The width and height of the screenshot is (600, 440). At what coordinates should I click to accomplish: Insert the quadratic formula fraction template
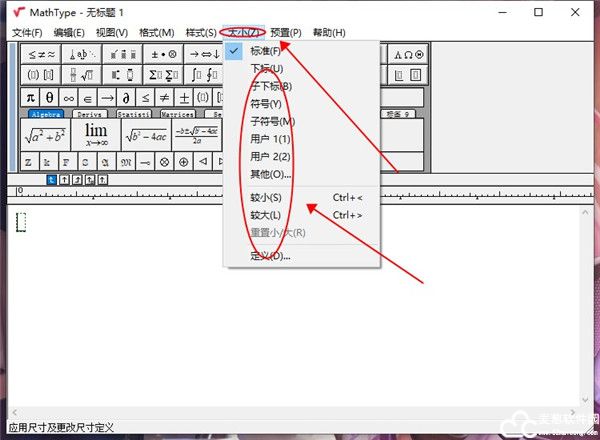(x=195, y=132)
